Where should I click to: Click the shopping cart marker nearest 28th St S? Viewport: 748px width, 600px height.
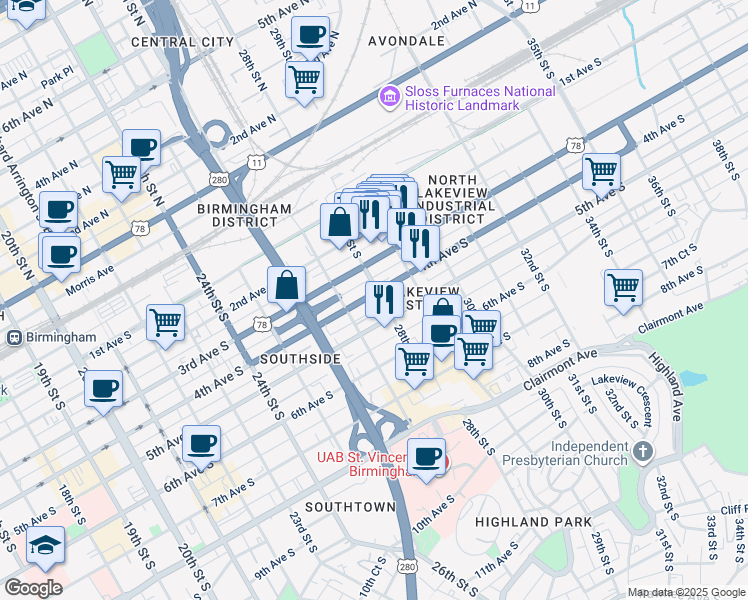coord(415,363)
